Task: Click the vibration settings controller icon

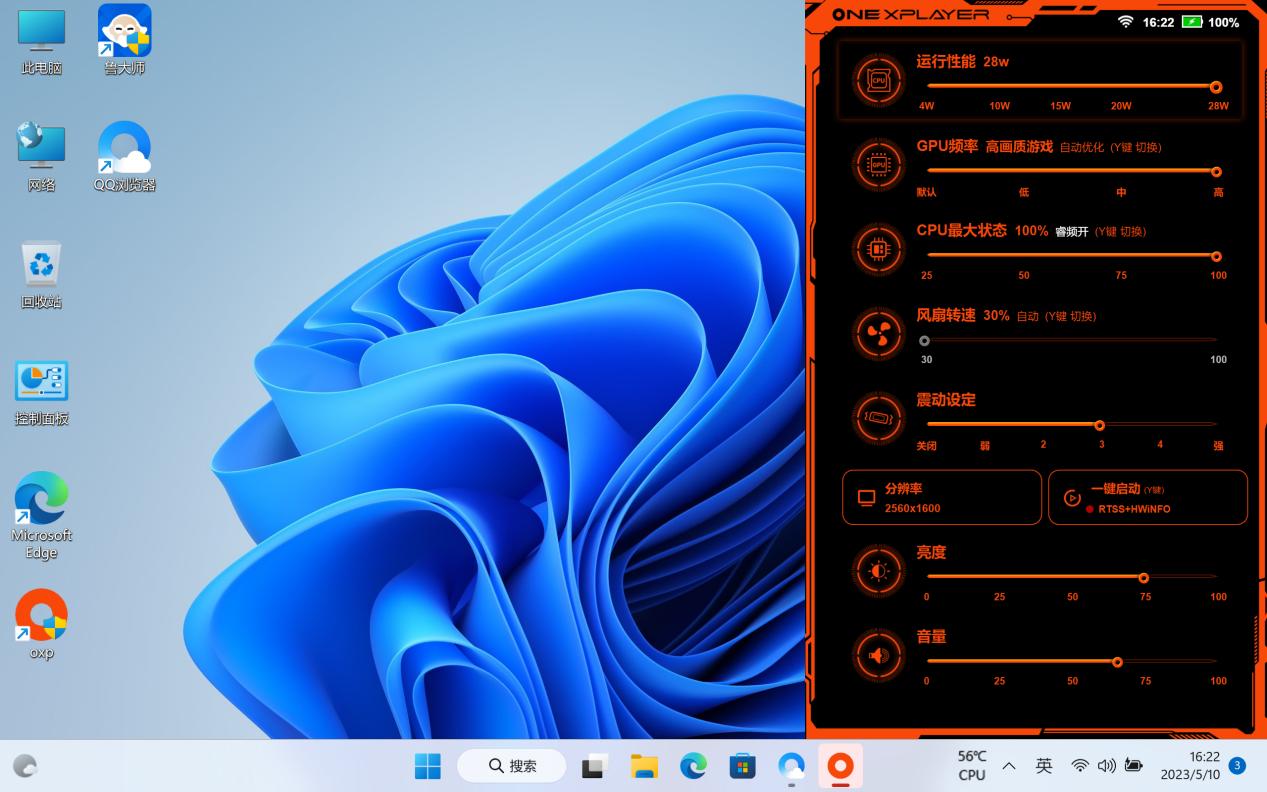Action: tap(878, 416)
